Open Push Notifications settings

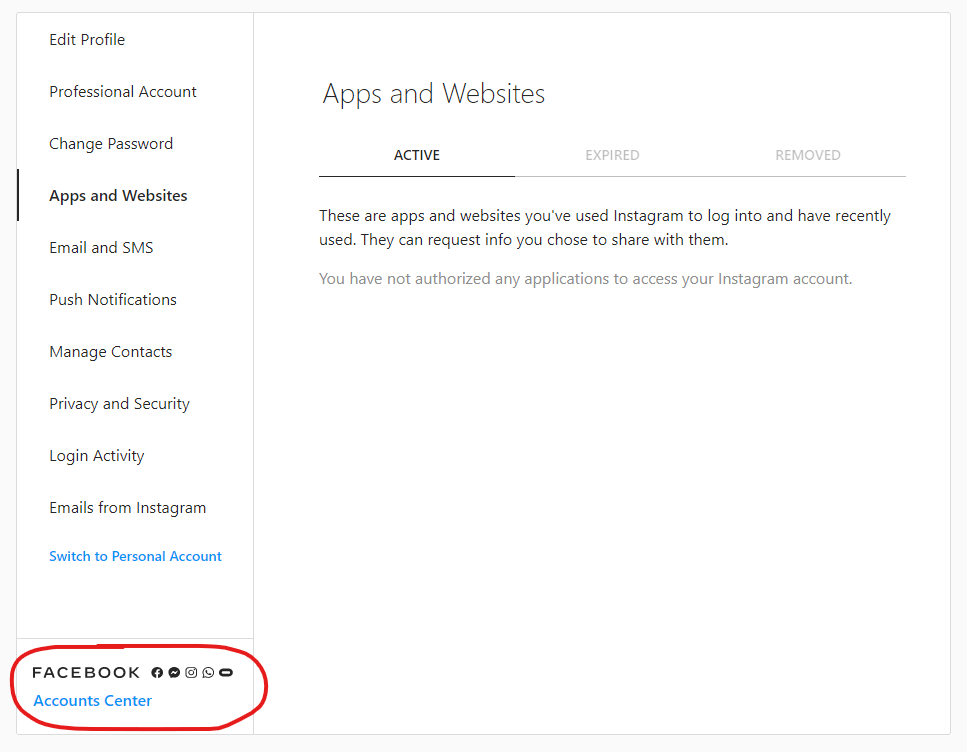(113, 300)
